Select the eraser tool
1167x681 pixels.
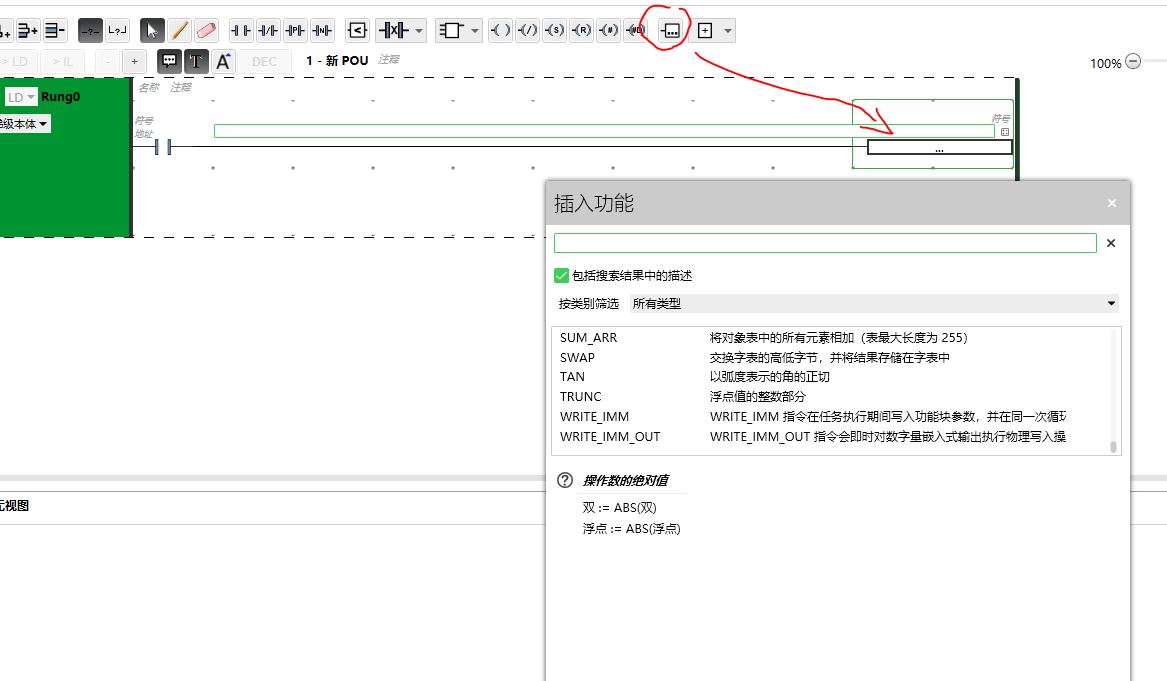(206, 31)
